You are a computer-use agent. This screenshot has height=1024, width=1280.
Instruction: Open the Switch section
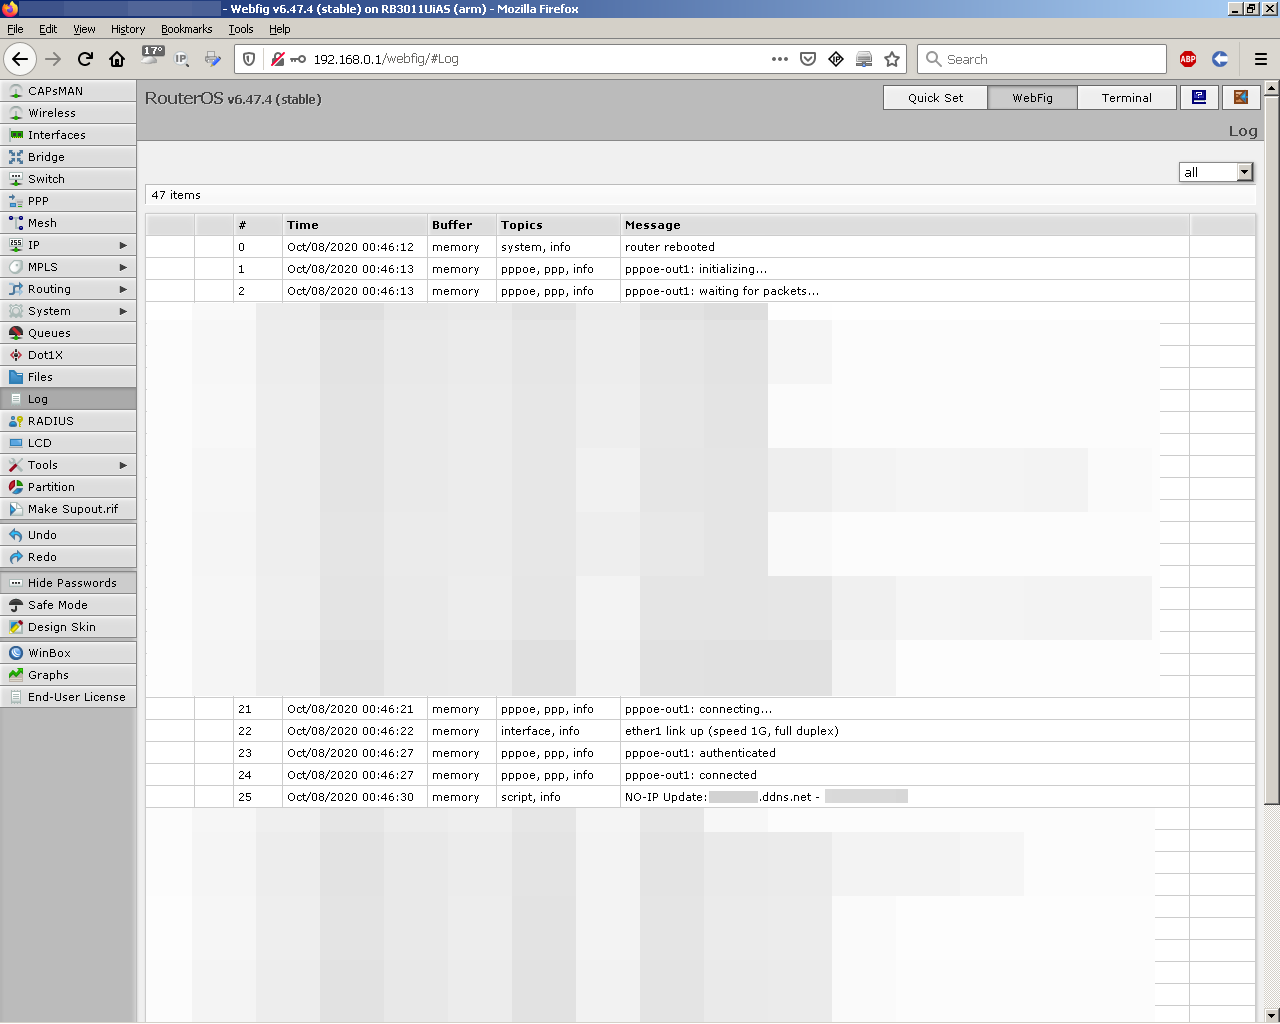[x=68, y=179]
